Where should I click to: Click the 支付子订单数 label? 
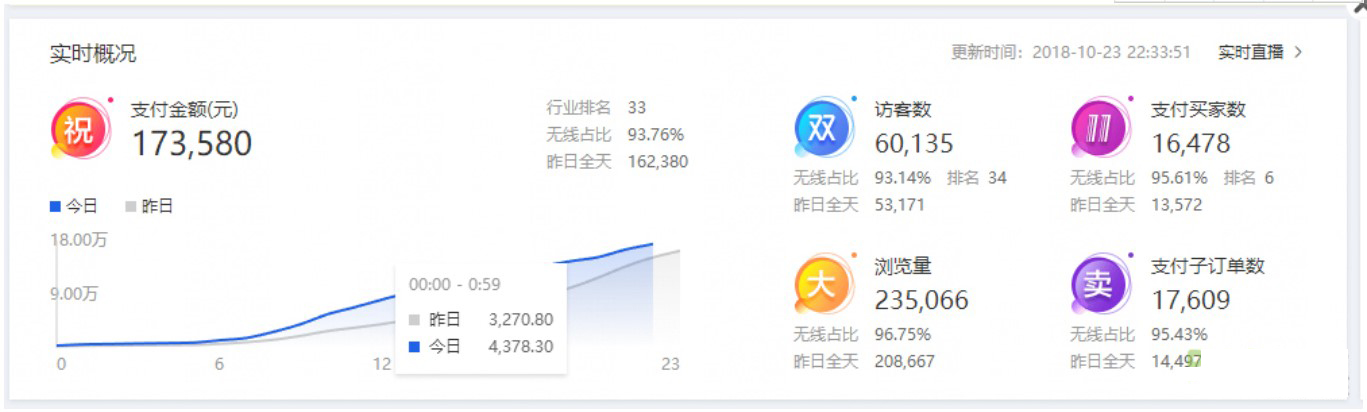point(1208,267)
